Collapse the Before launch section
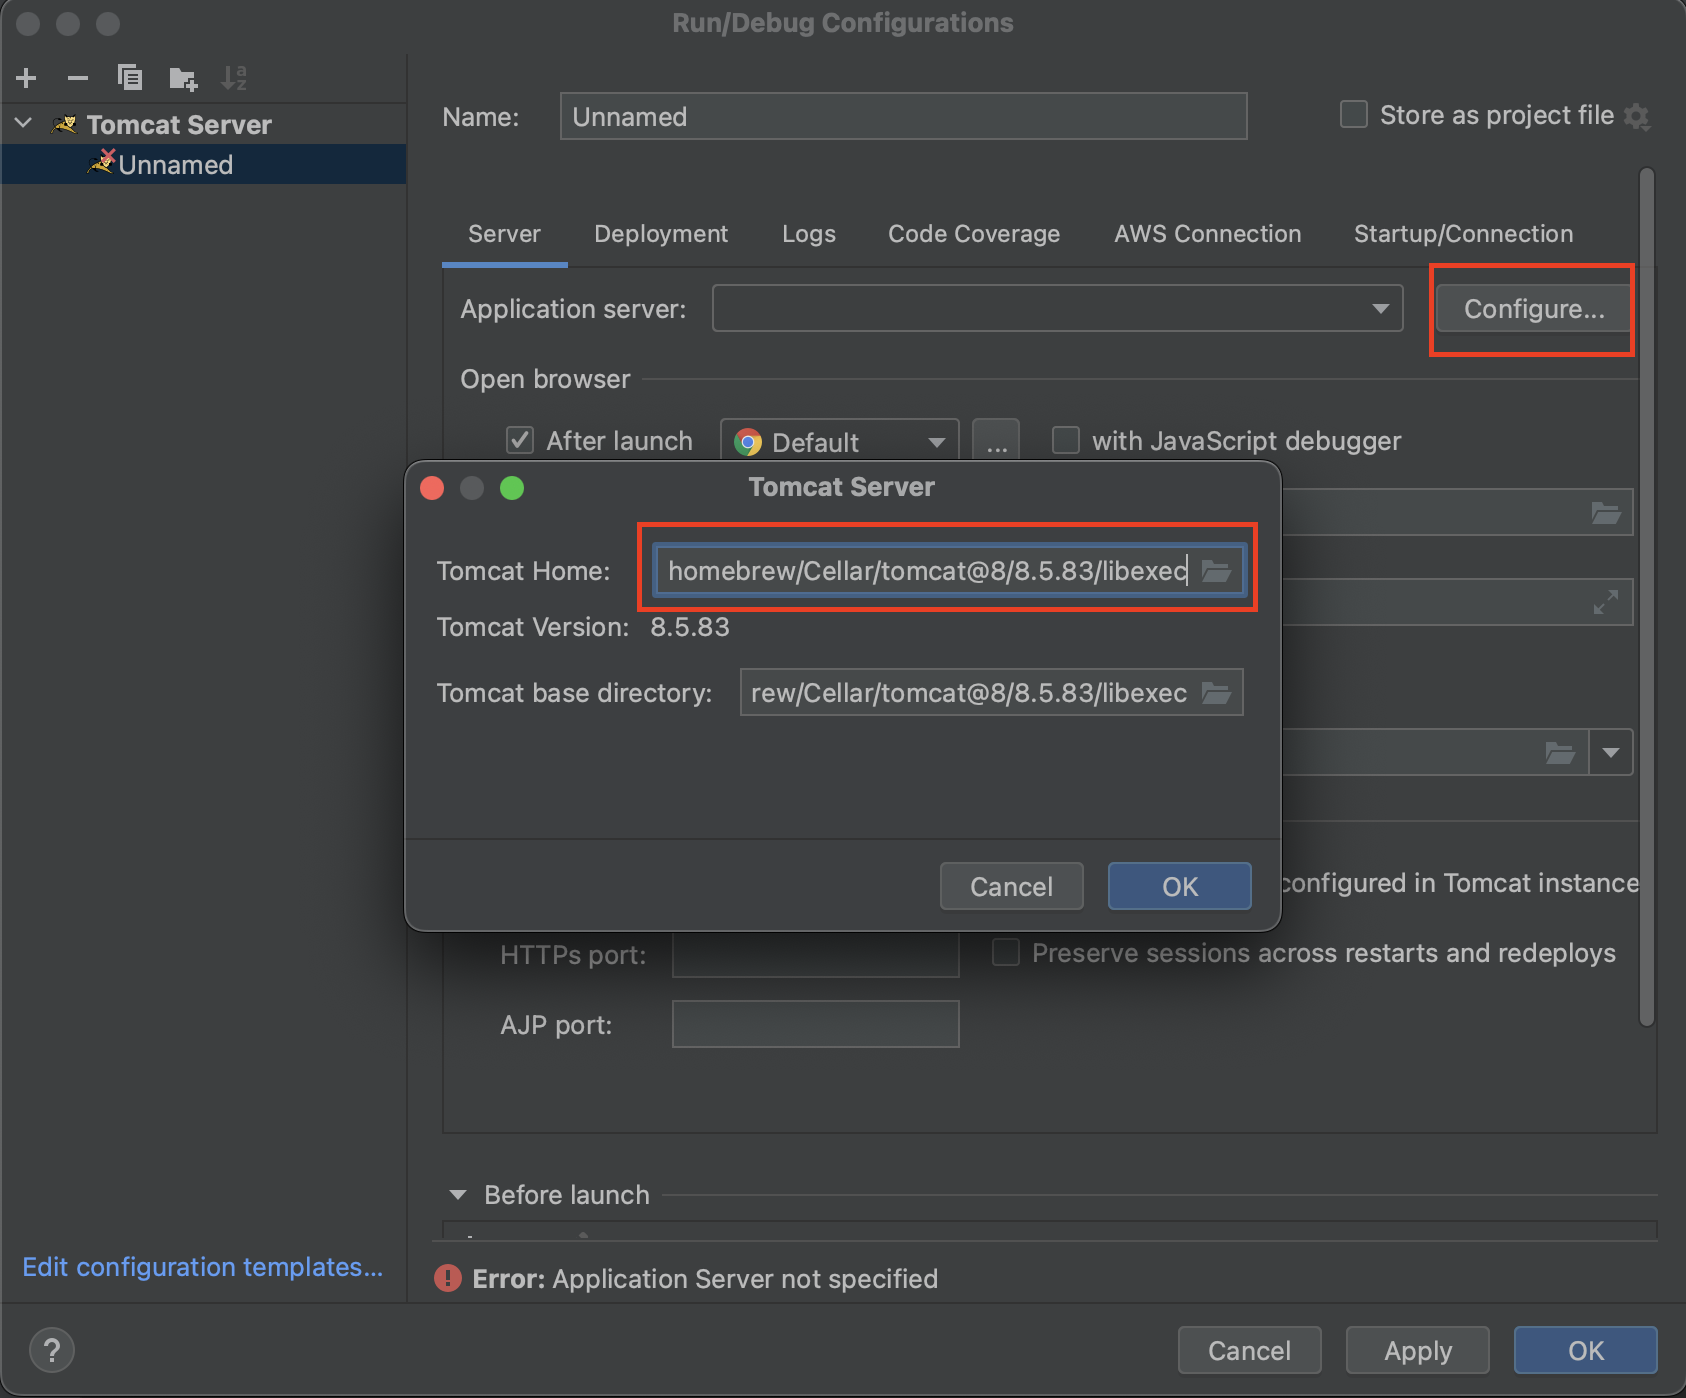1686x1398 pixels. (x=458, y=1195)
